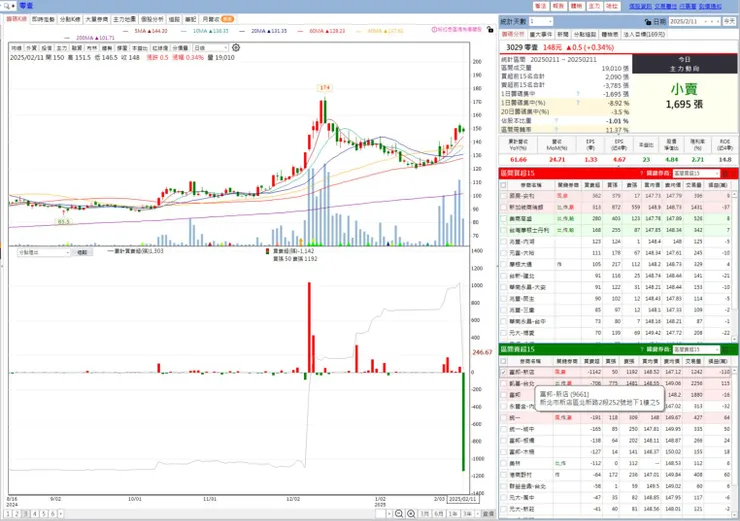The height and width of the screenshot is (521, 740).
Task: Check the 富邦-木柵 row checkbox
Action: click(504, 452)
